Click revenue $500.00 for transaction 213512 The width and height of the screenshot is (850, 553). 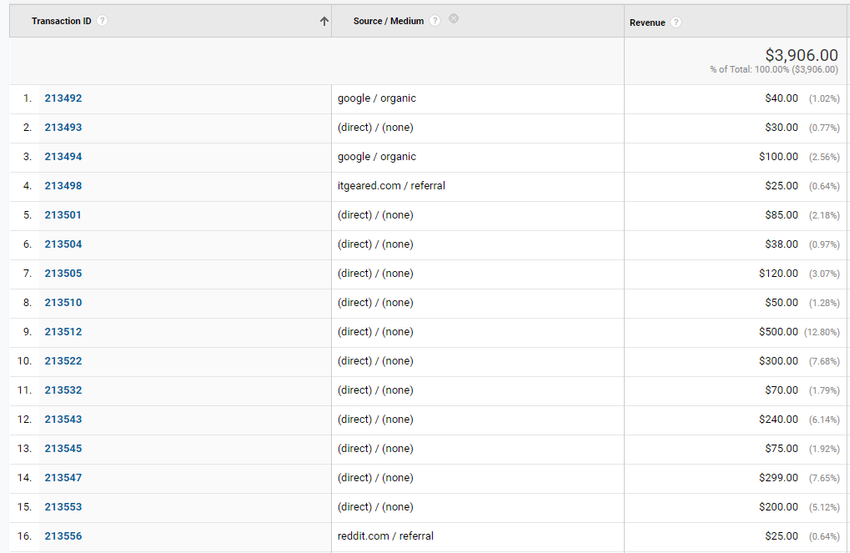[778, 332]
